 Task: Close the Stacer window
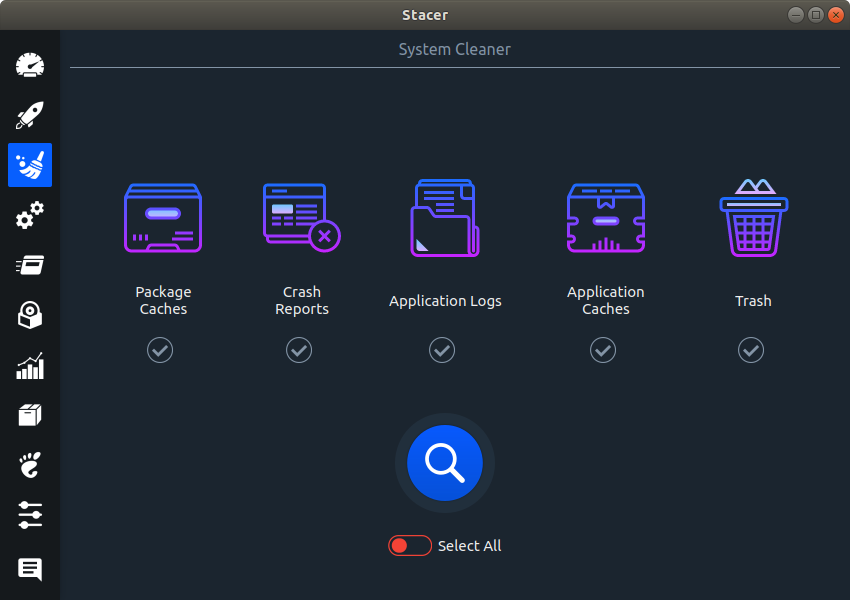[x=836, y=15]
